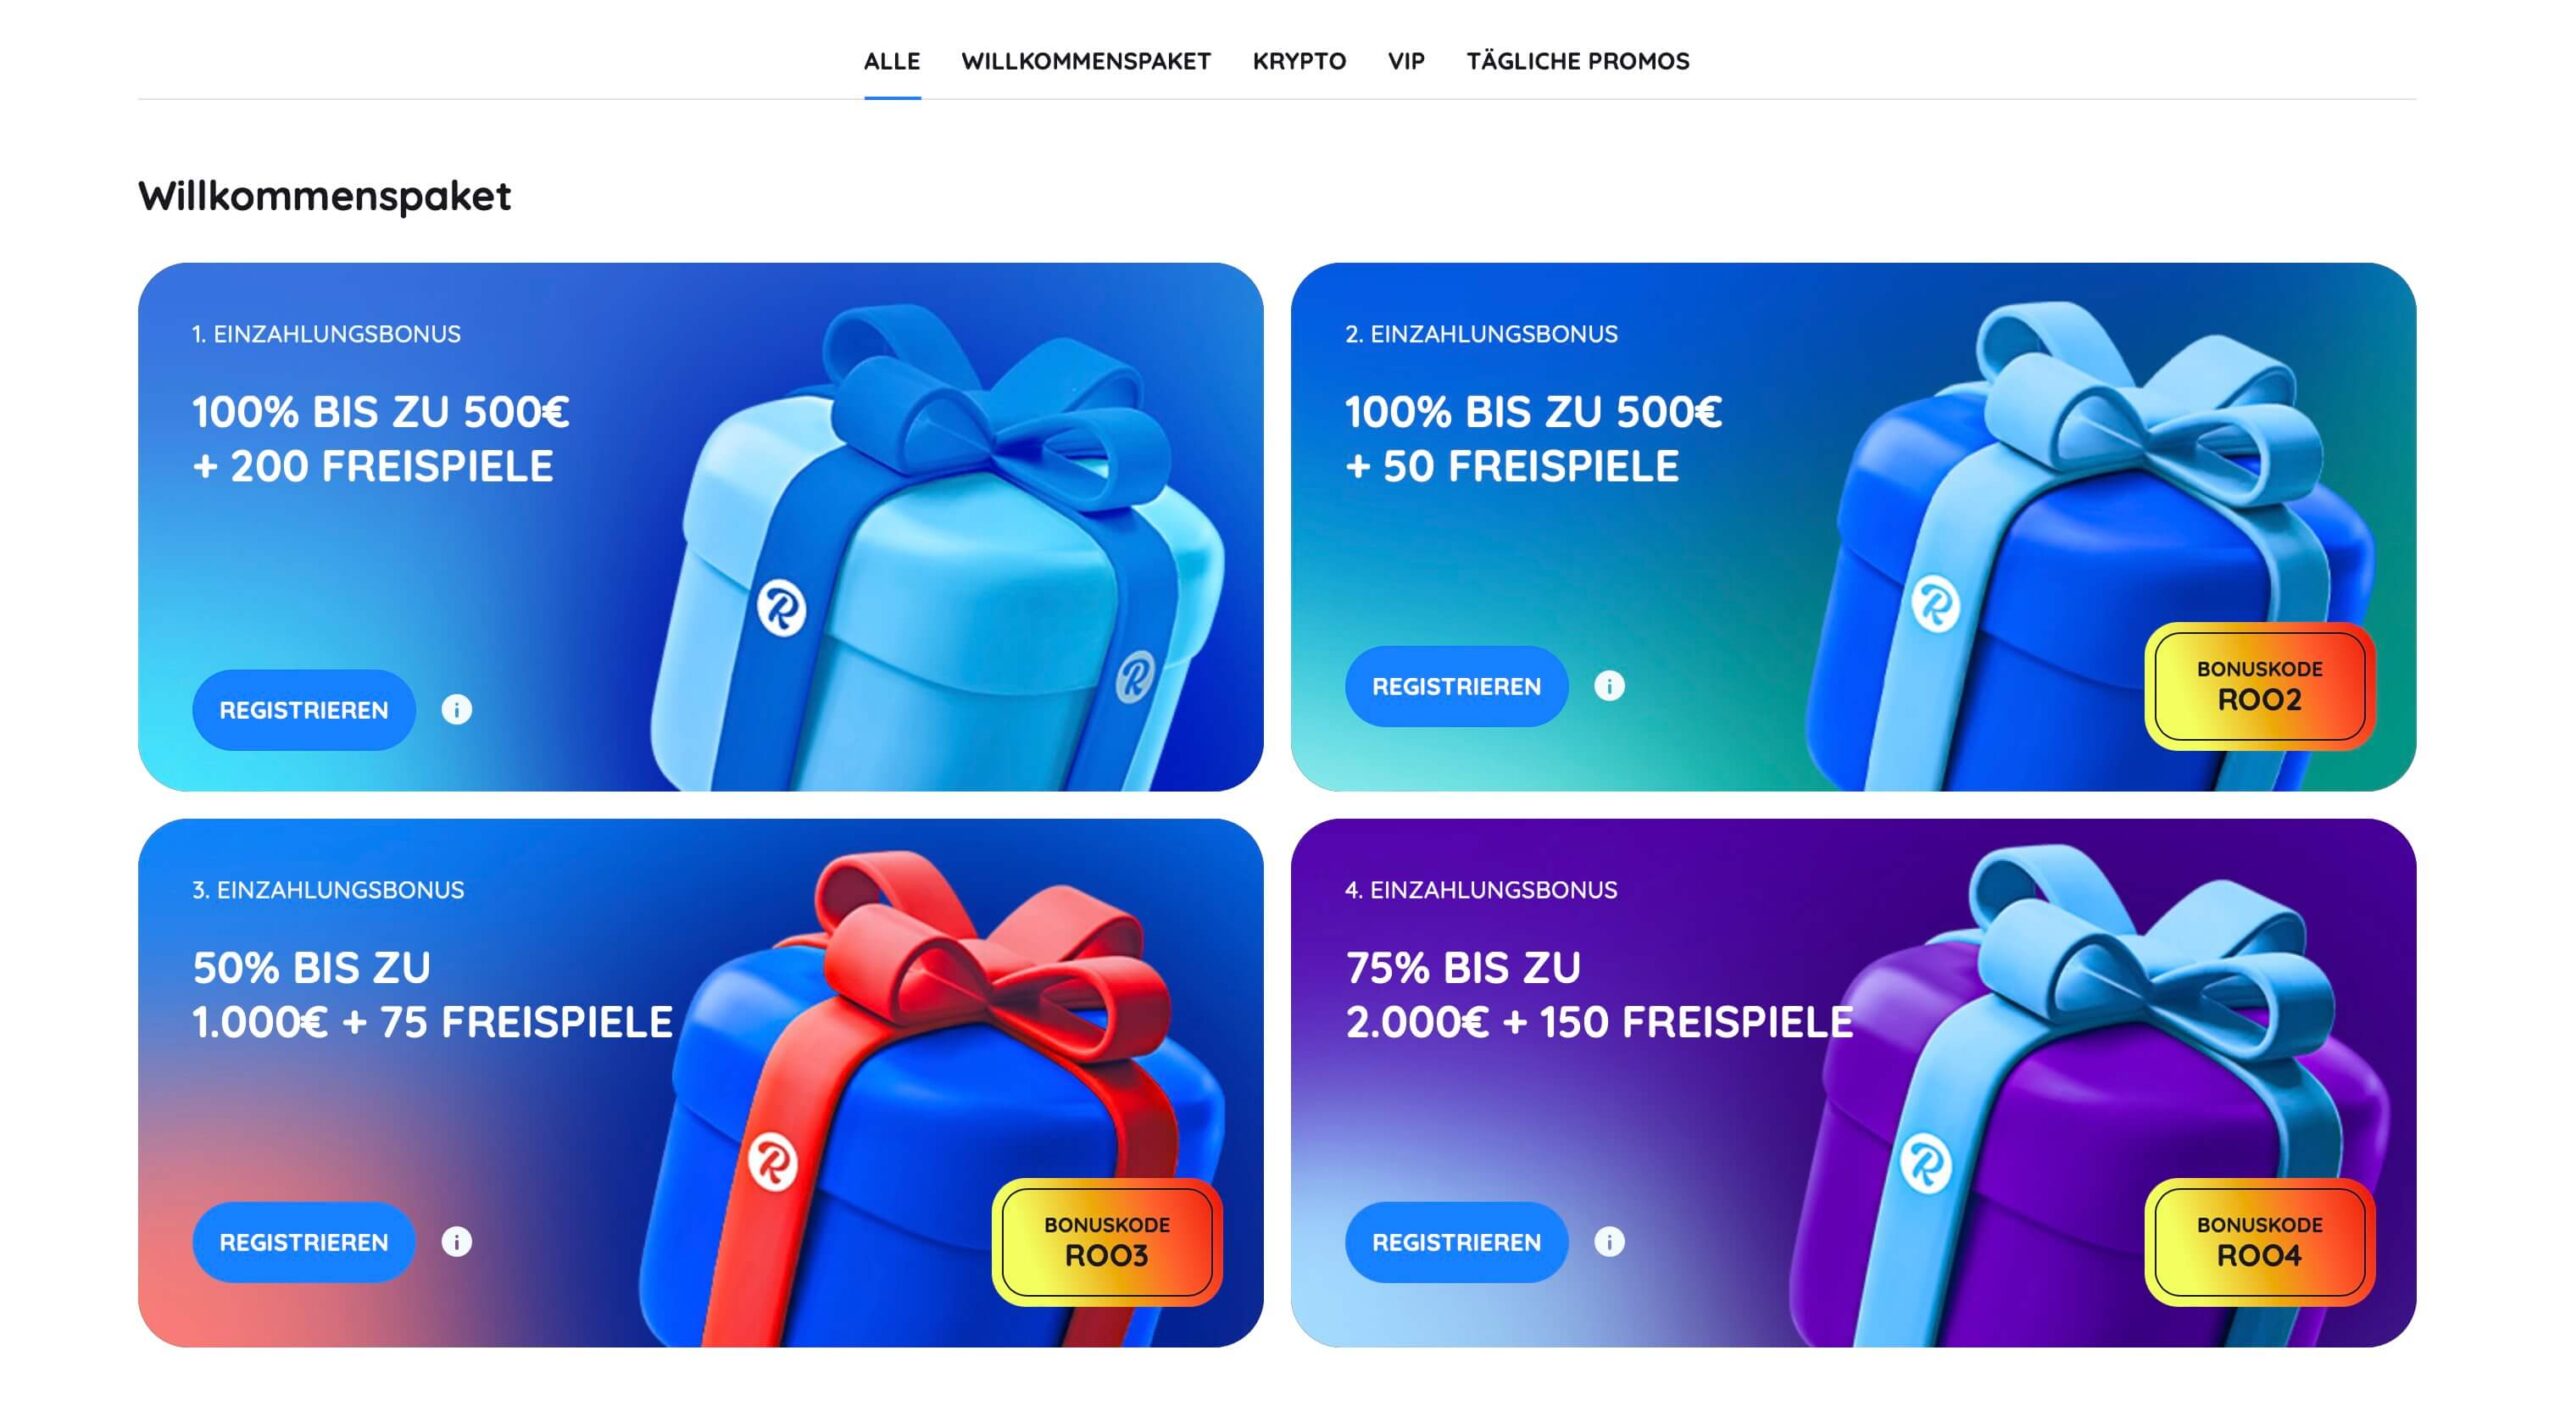The image size is (2560, 1417).
Task: Select the KRYPTO tab
Action: (x=1299, y=61)
